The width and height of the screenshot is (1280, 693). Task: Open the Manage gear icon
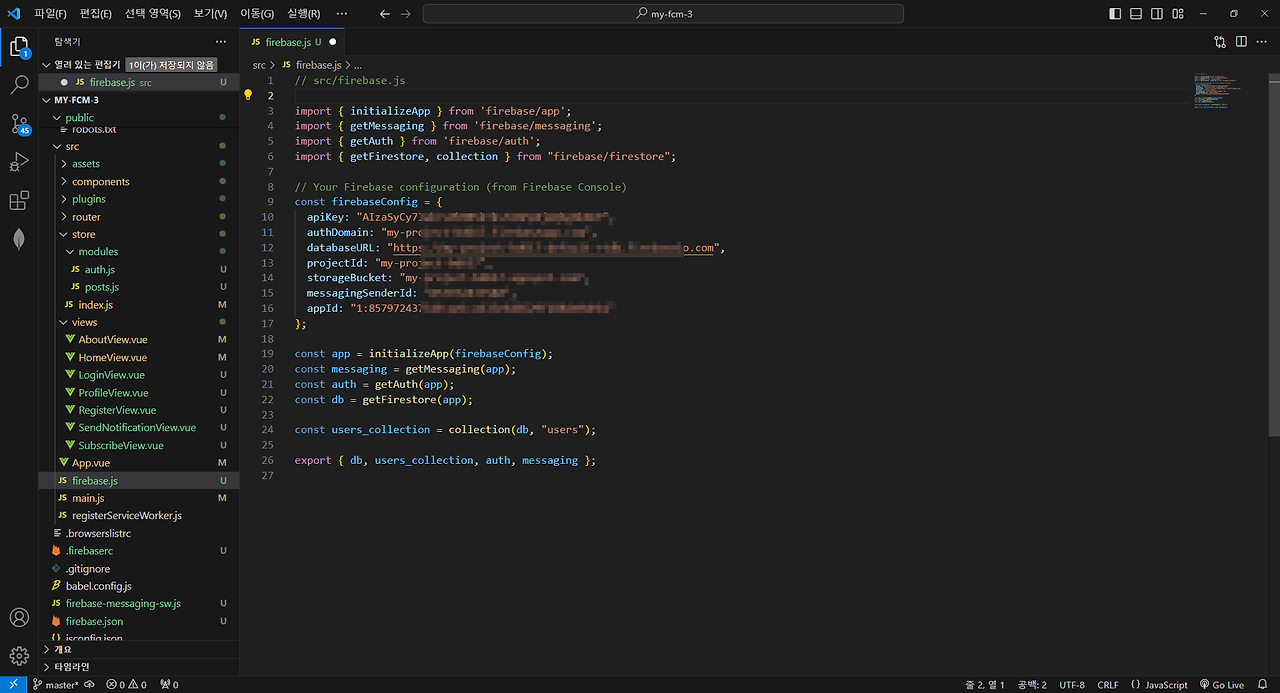click(x=19, y=656)
